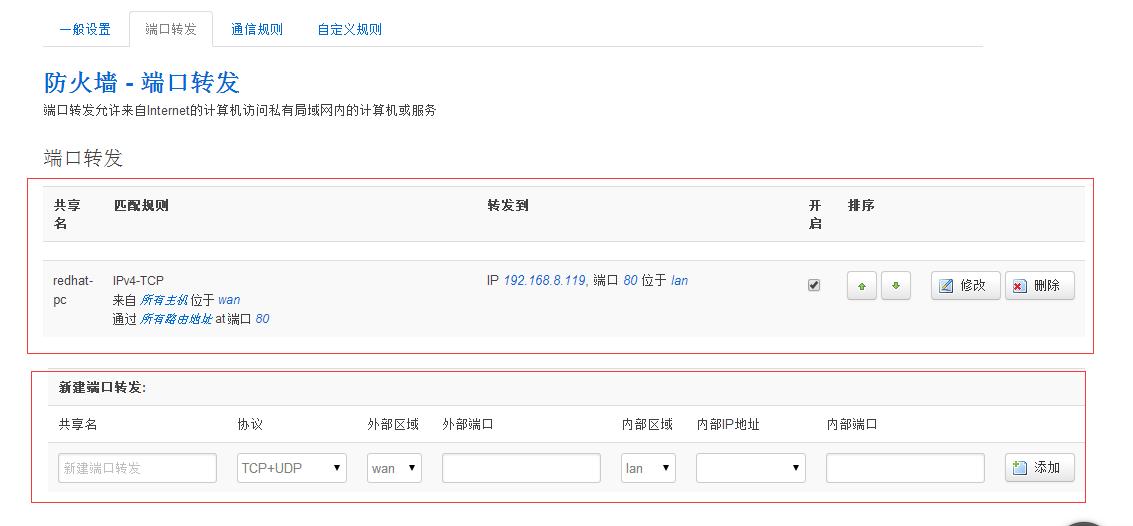Click the 所有路由地址 link
This screenshot has height=526, width=1133.
tap(176, 319)
